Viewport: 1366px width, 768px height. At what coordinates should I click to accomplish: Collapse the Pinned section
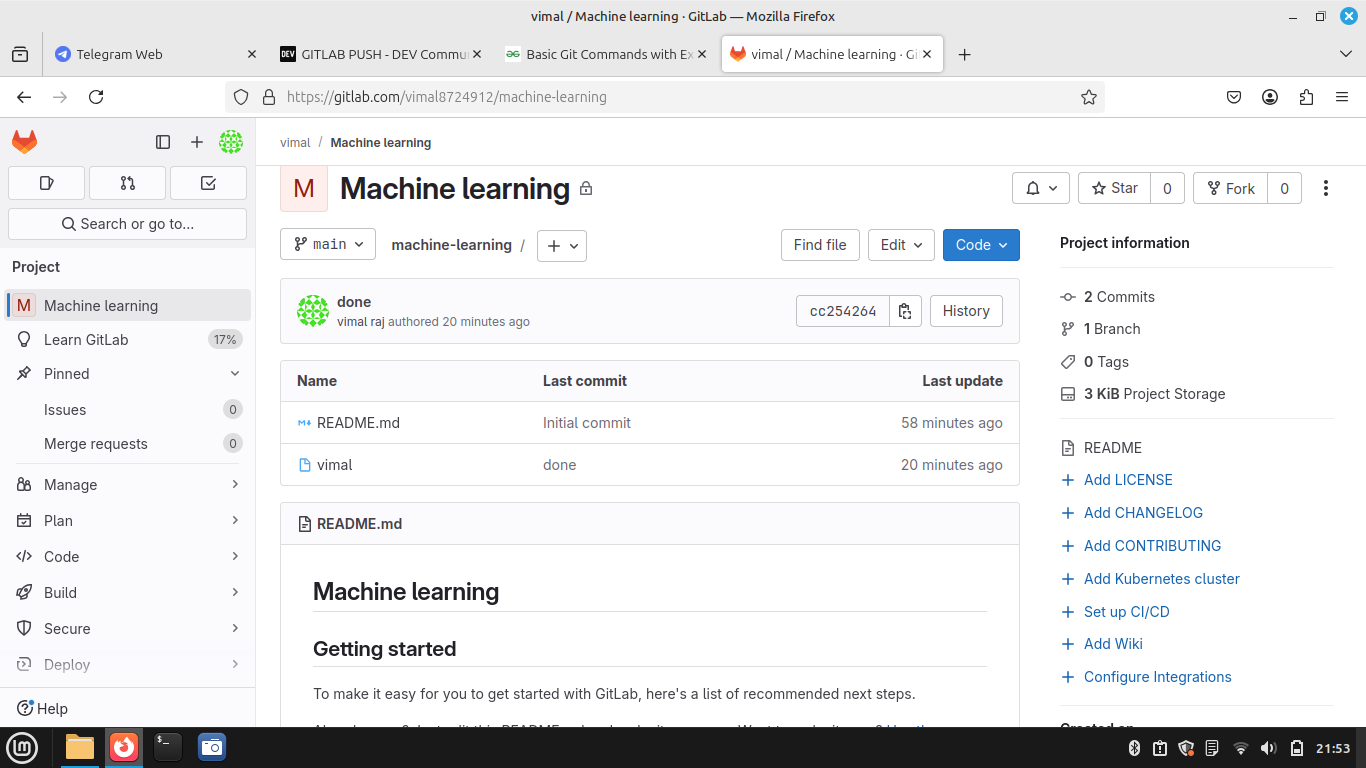pyautogui.click(x=127, y=374)
